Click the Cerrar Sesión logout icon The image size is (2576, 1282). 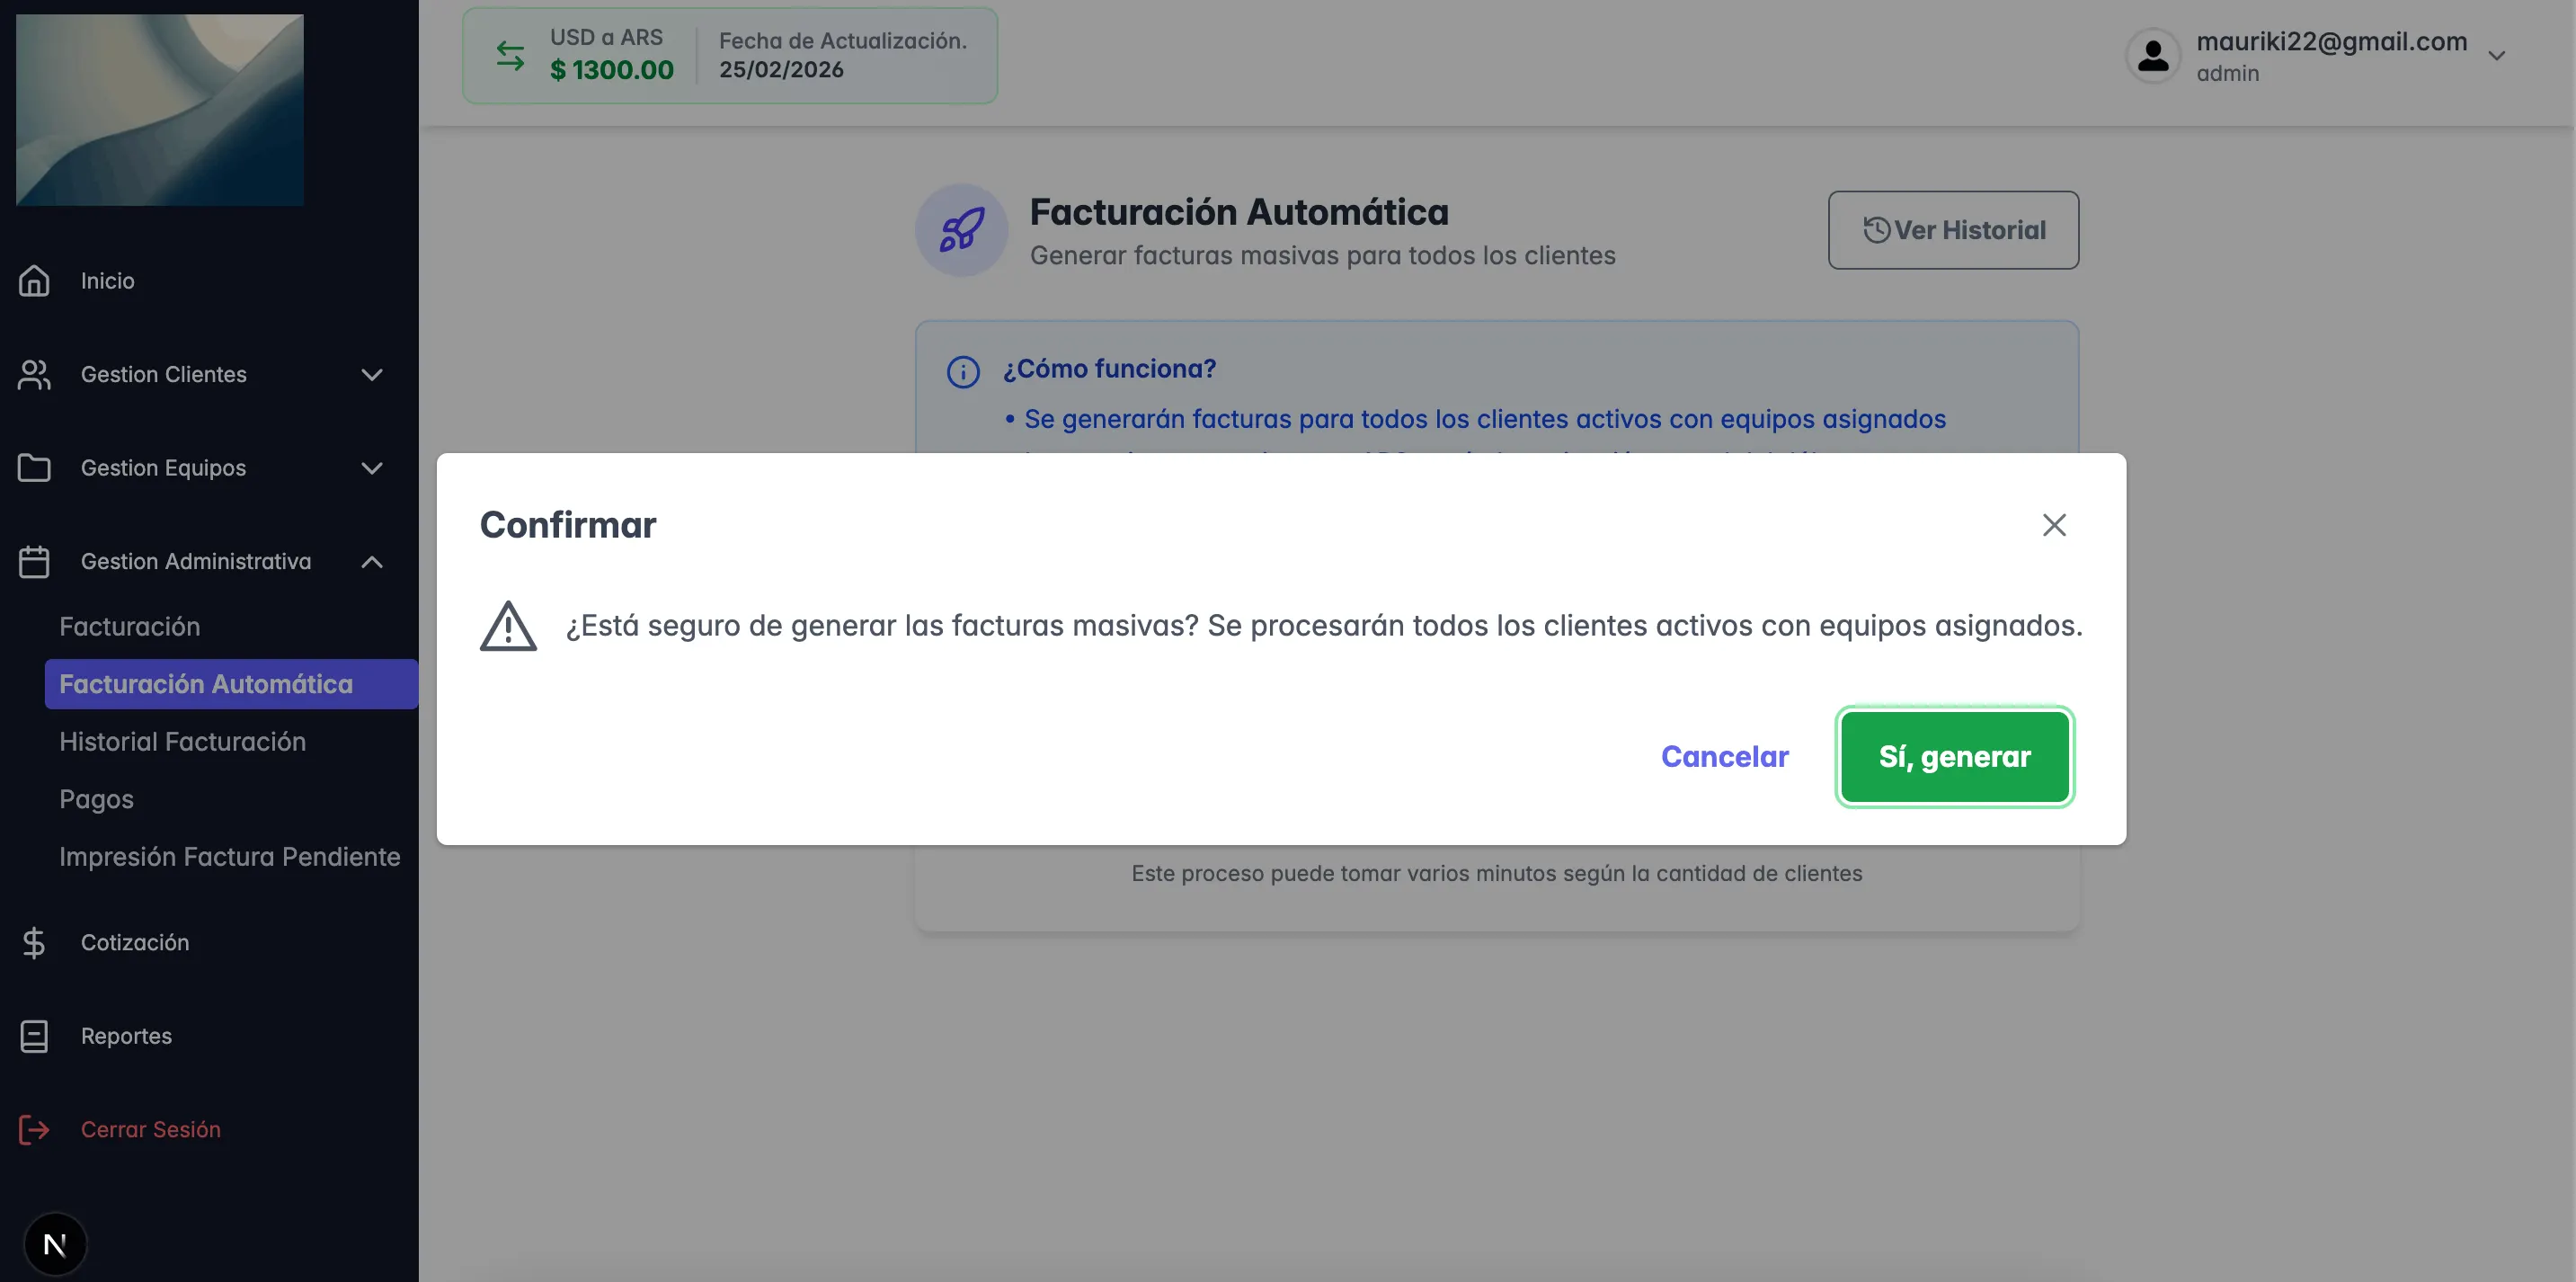point(34,1129)
